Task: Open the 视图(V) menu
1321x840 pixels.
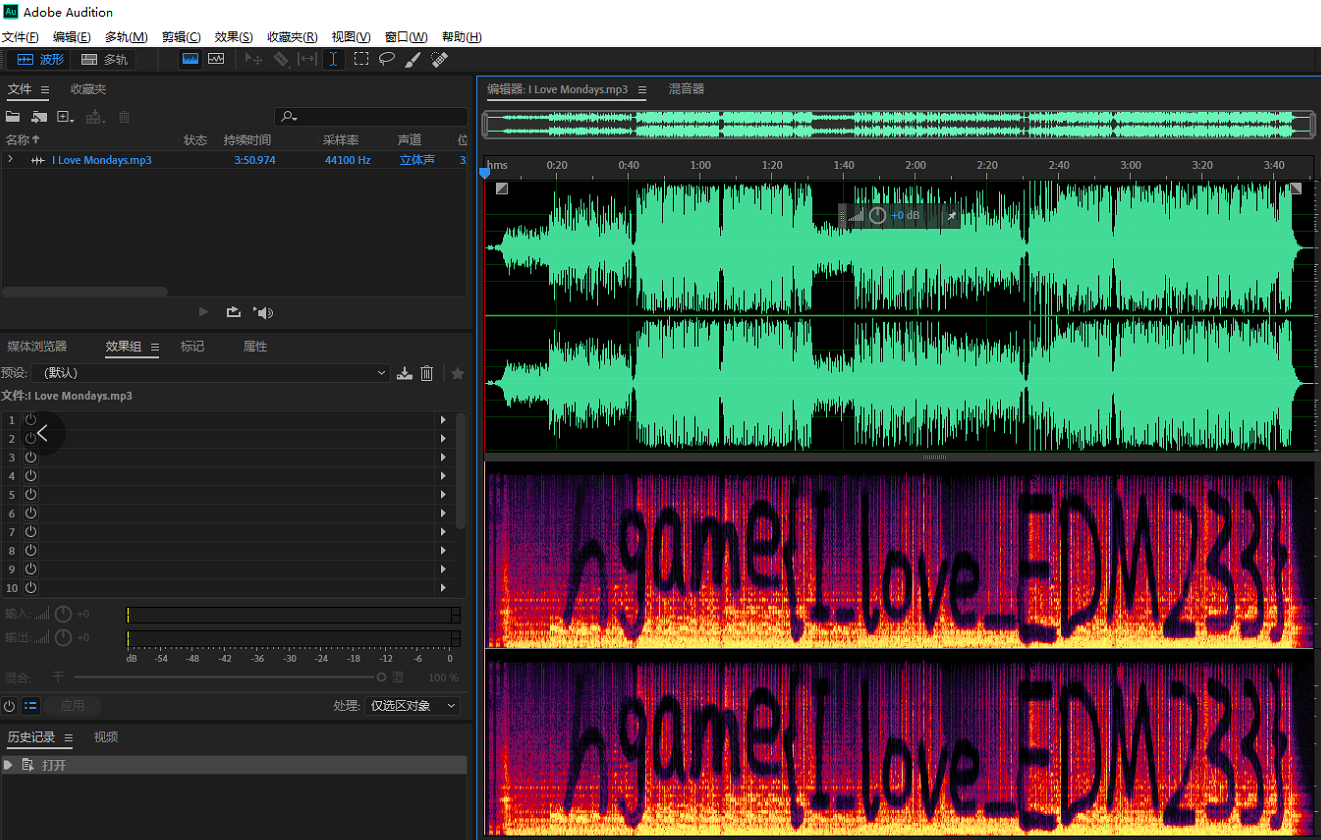Action: coord(351,37)
